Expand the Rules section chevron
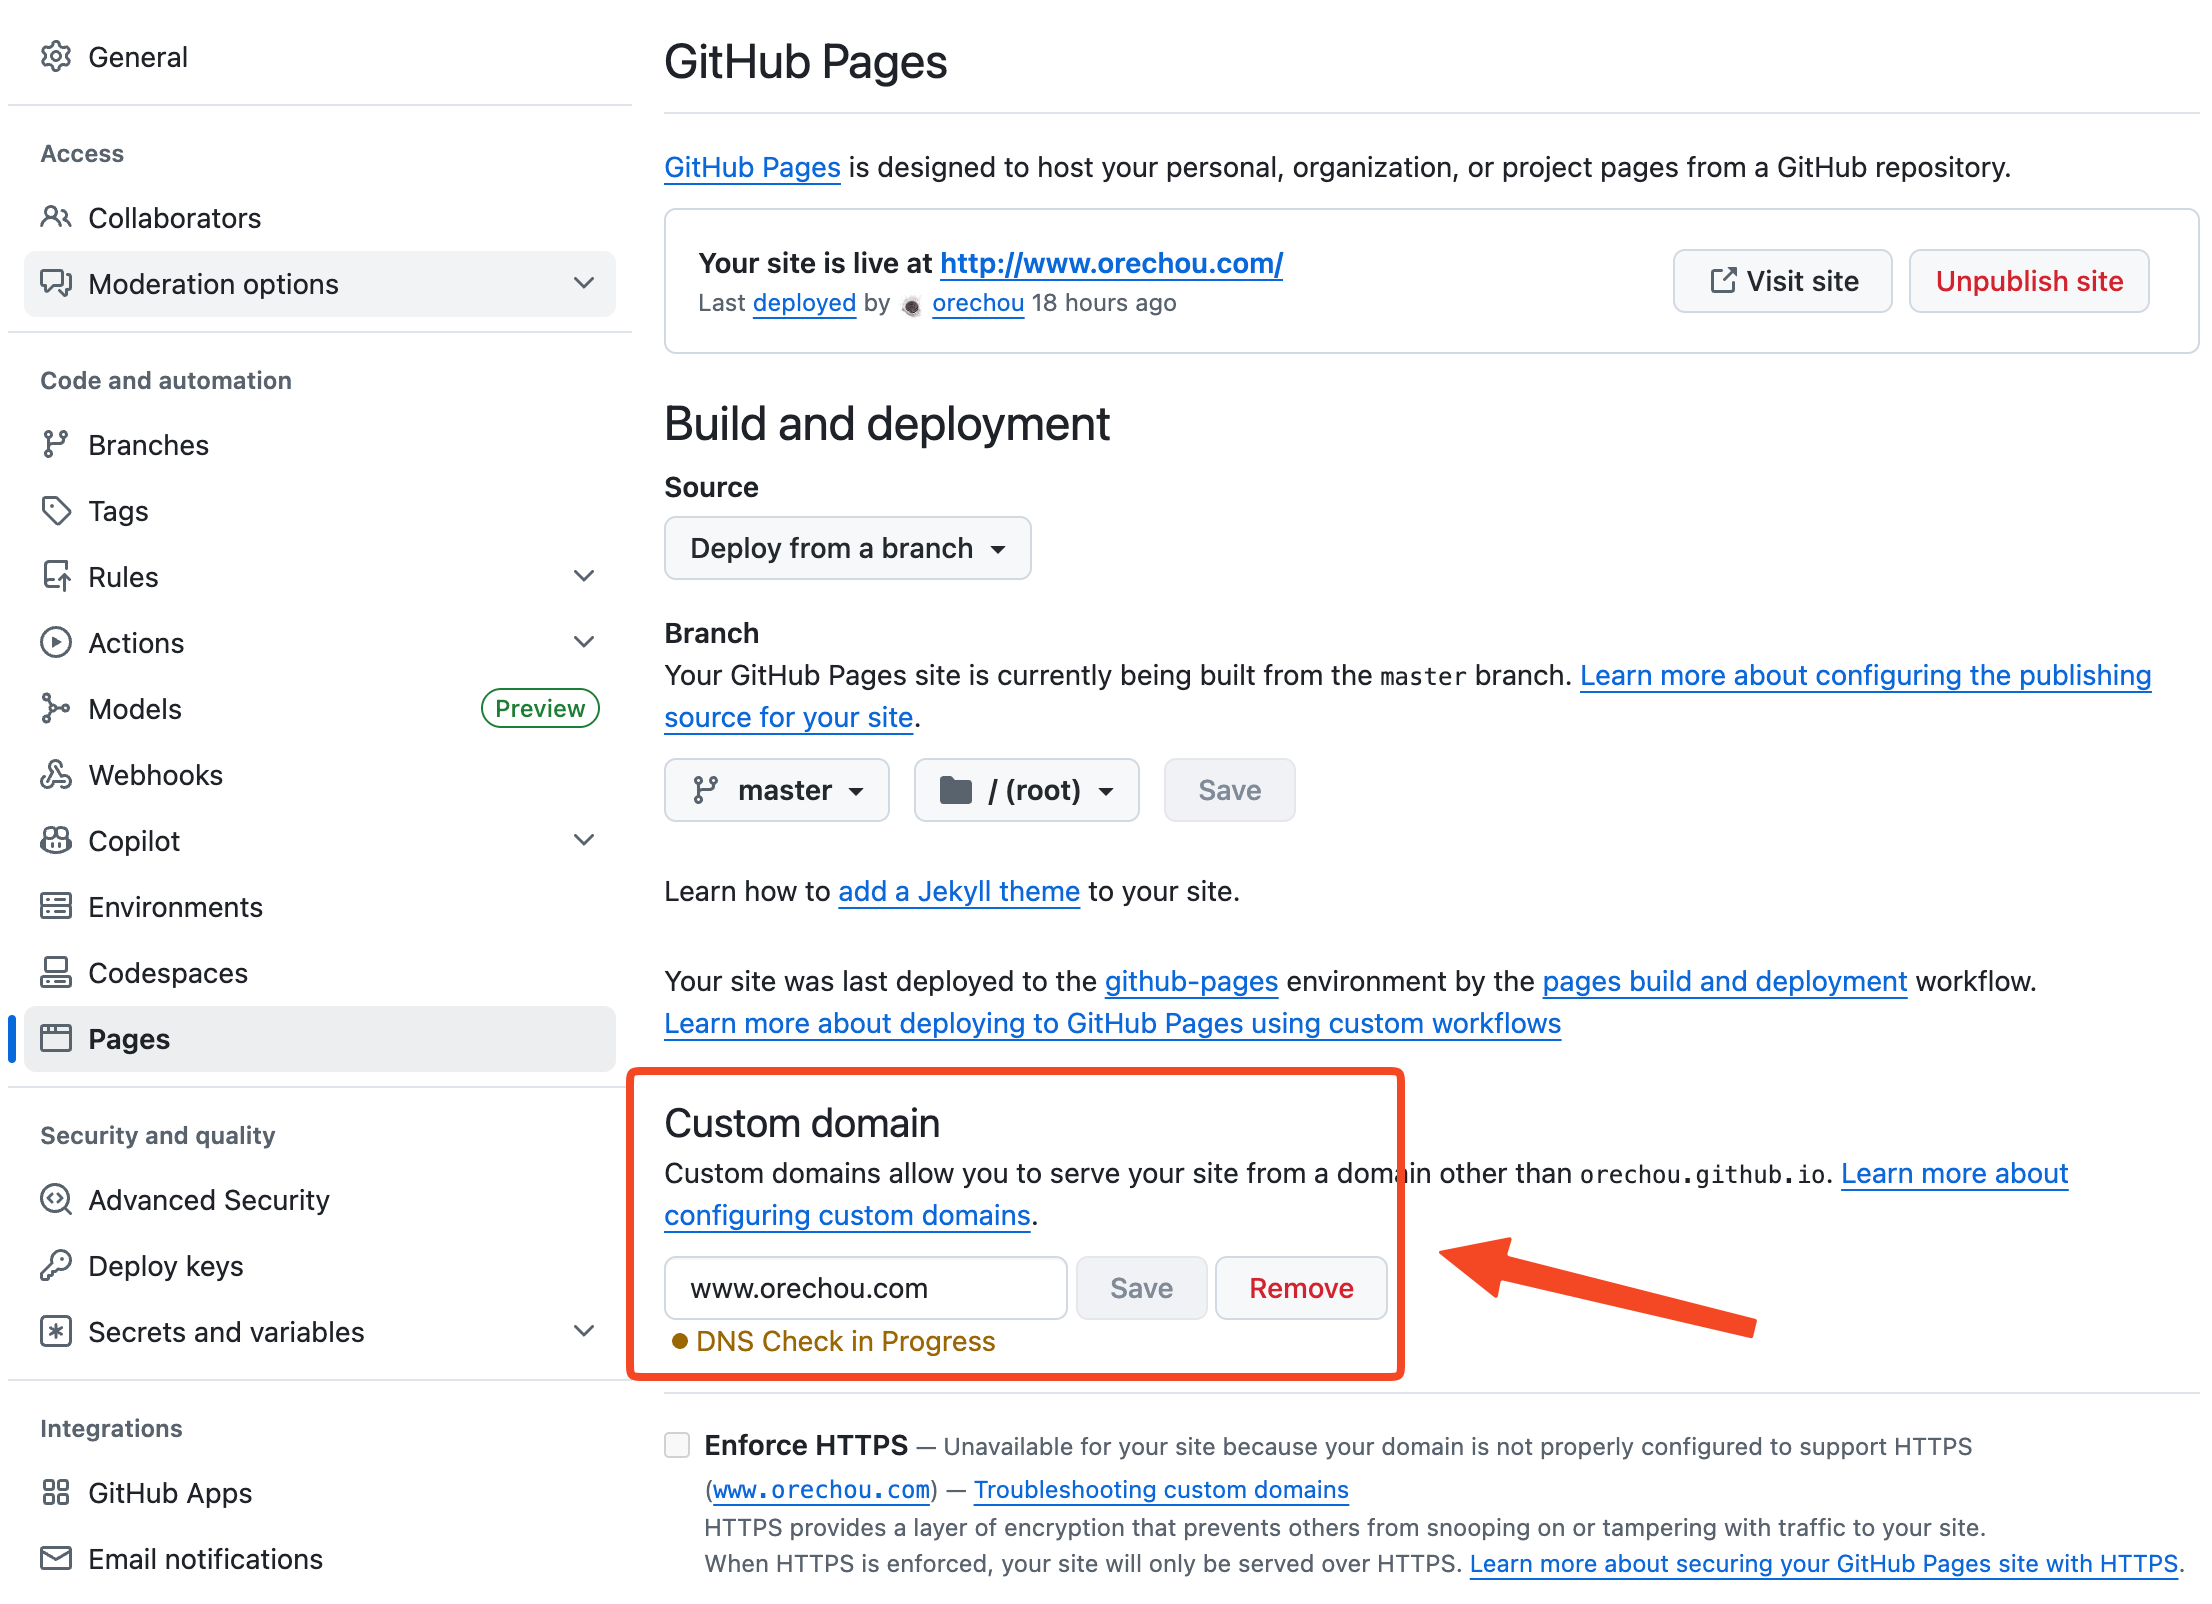The image size is (2212, 1604). tap(584, 576)
